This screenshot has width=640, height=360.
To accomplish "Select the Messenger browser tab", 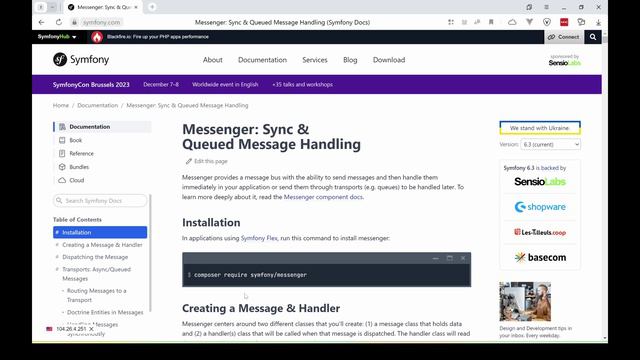I will [104, 7].
